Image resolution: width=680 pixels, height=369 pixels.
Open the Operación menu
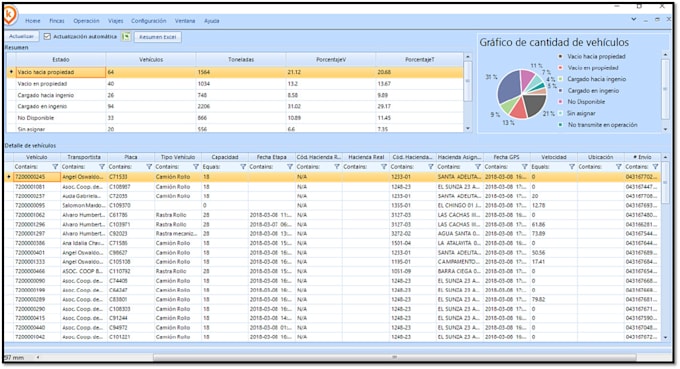86,21
